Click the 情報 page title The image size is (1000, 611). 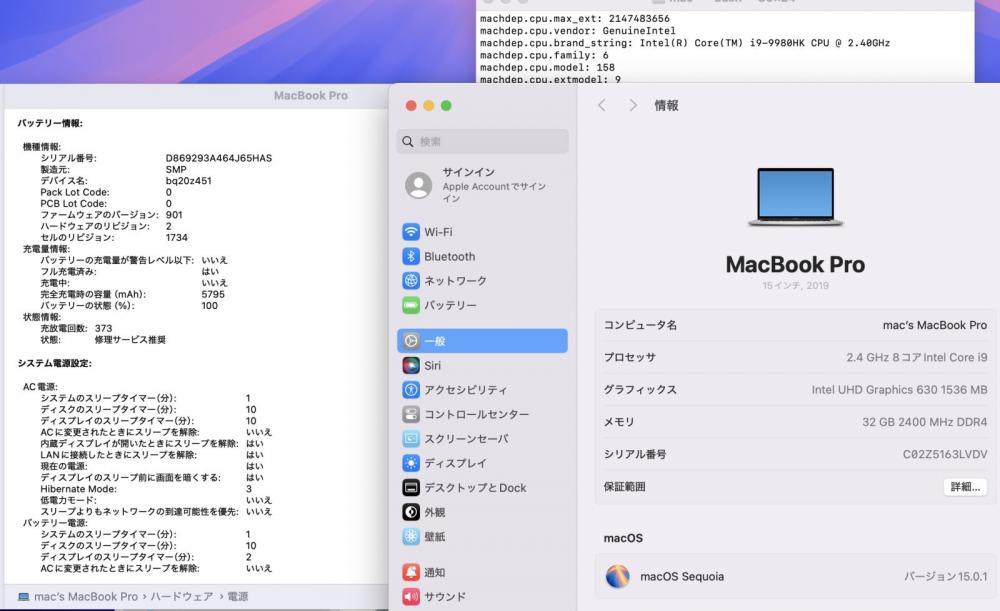666,106
